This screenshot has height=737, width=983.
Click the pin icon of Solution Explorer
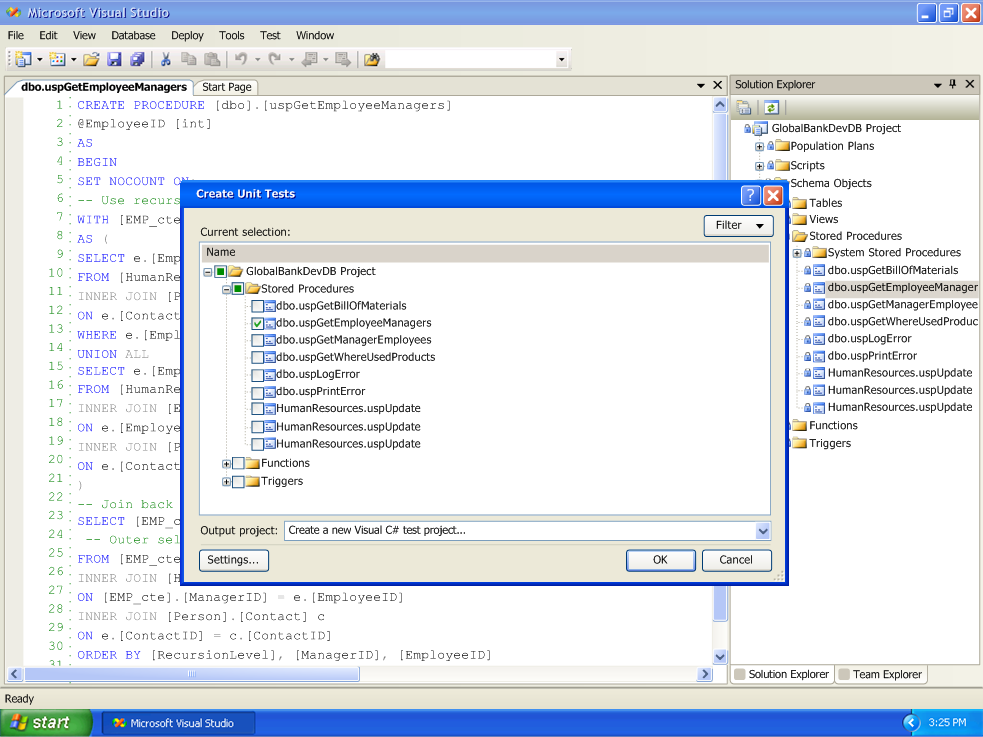tap(953, 84)
